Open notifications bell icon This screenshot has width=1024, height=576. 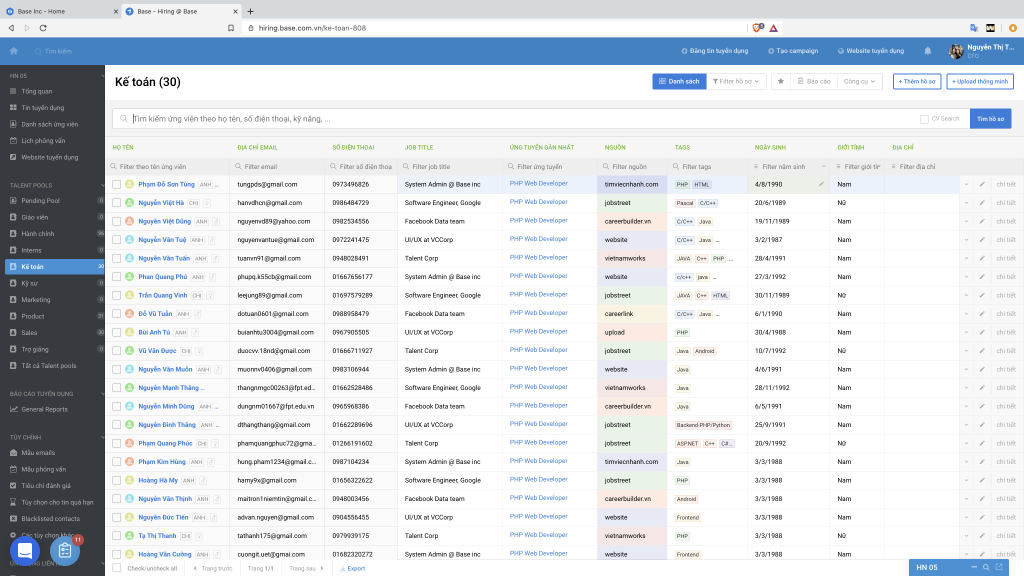tap(927, 51)
